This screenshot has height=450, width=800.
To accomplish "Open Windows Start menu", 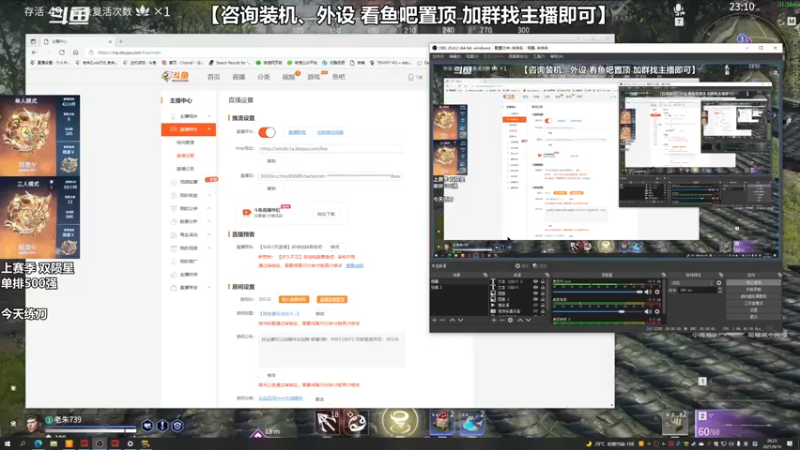I will point(7,444).
